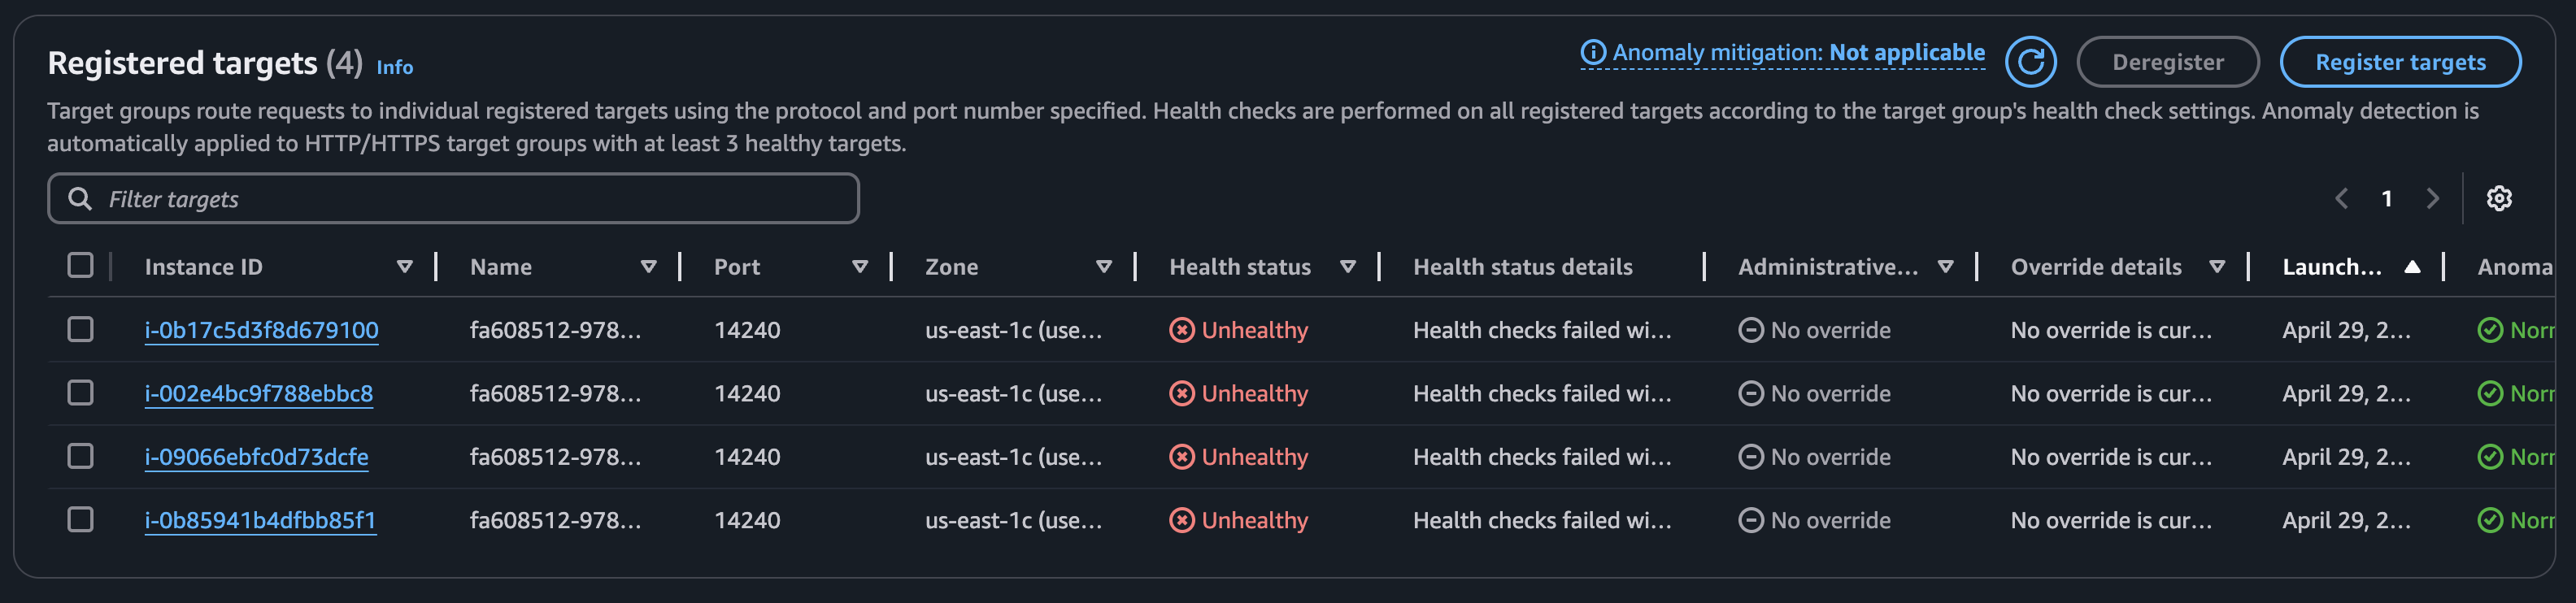Click the refresh targets icon
Viewport: 2576px width, 603px height.
click(x=2030, y=62)
